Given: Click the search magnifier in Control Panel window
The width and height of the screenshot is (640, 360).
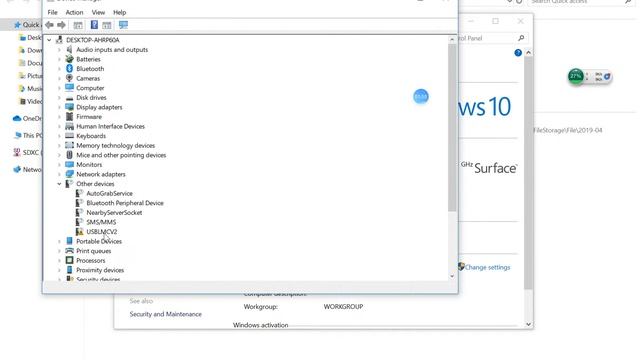Looking at the screenshot, I should point(521,38).
